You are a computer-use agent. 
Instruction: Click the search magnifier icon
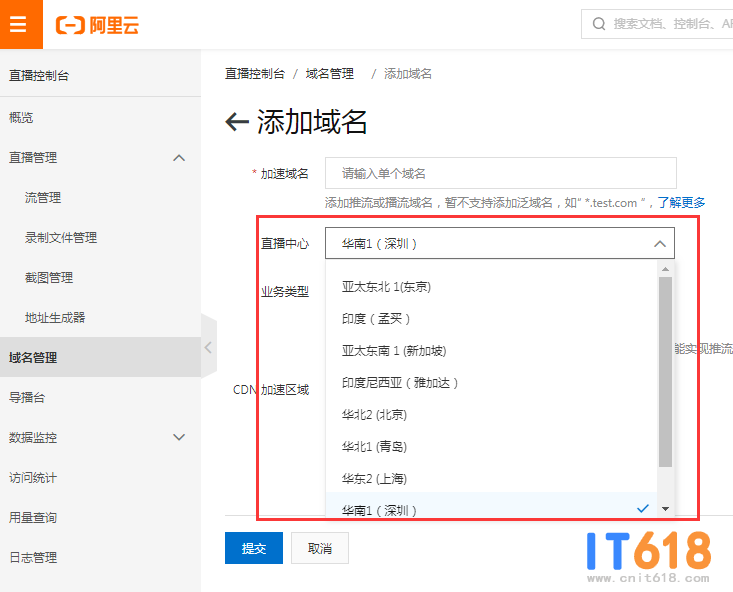[x=599, y=24]
